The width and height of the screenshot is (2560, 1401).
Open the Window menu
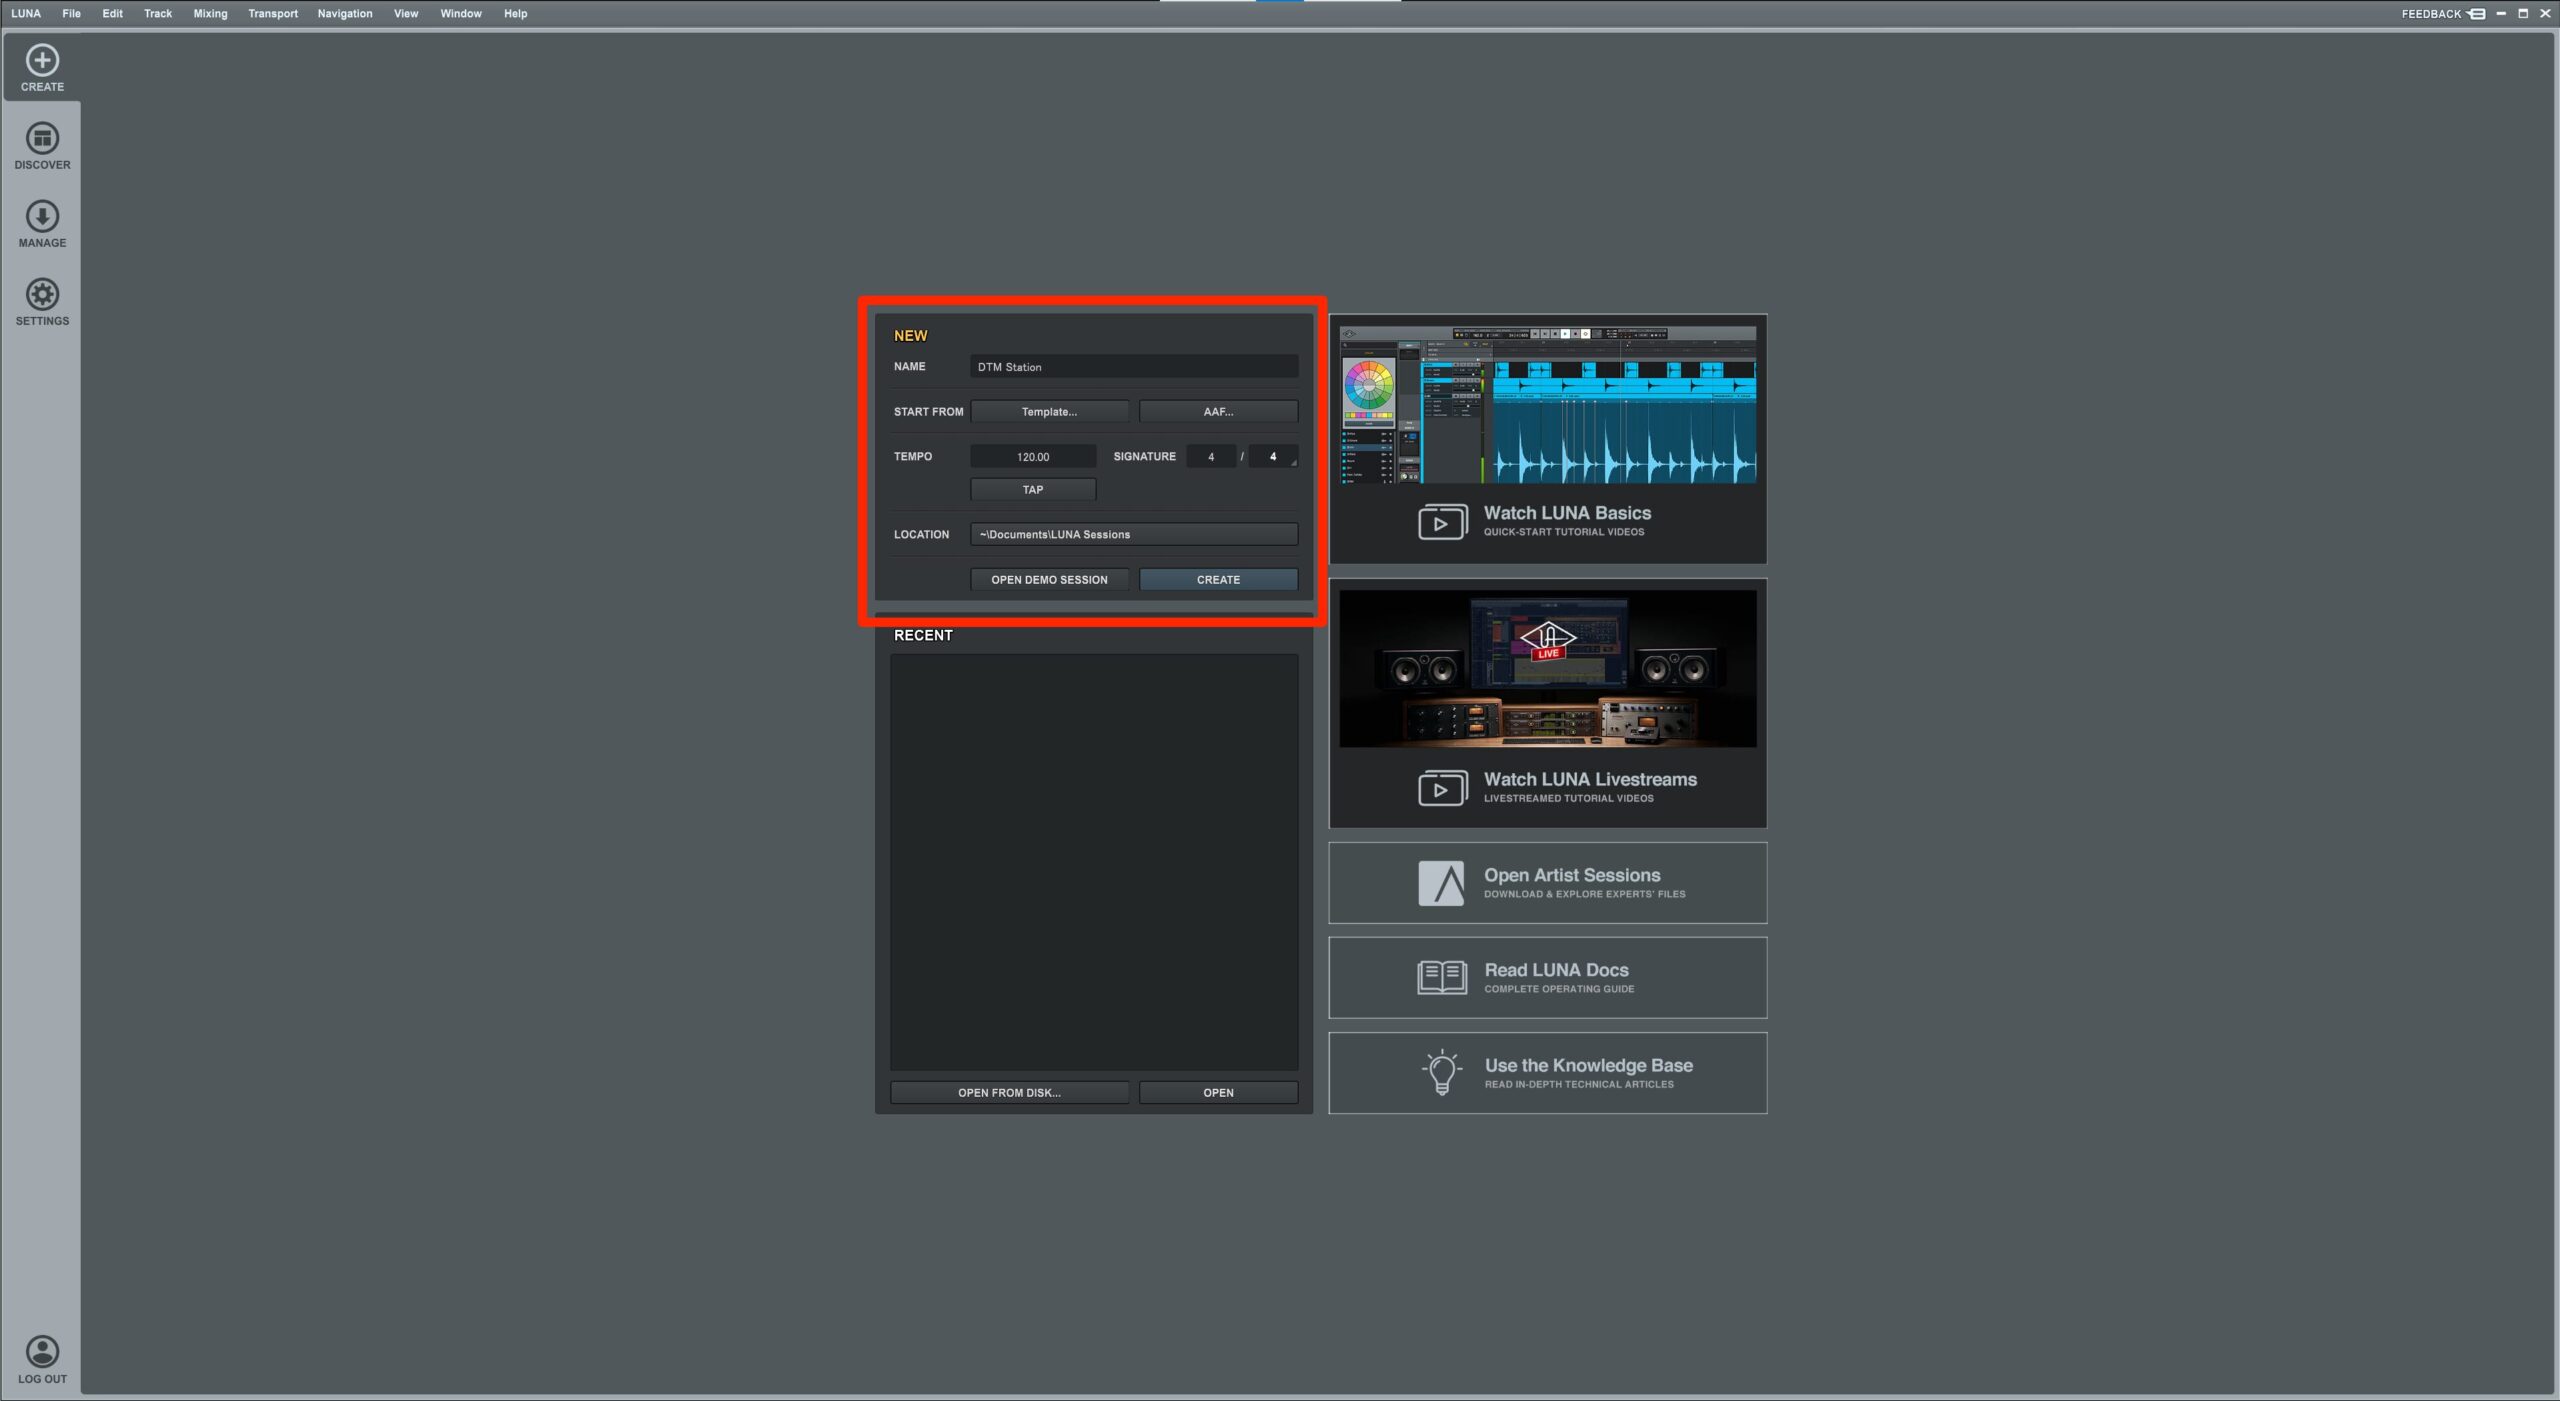[x=461, y=14]
